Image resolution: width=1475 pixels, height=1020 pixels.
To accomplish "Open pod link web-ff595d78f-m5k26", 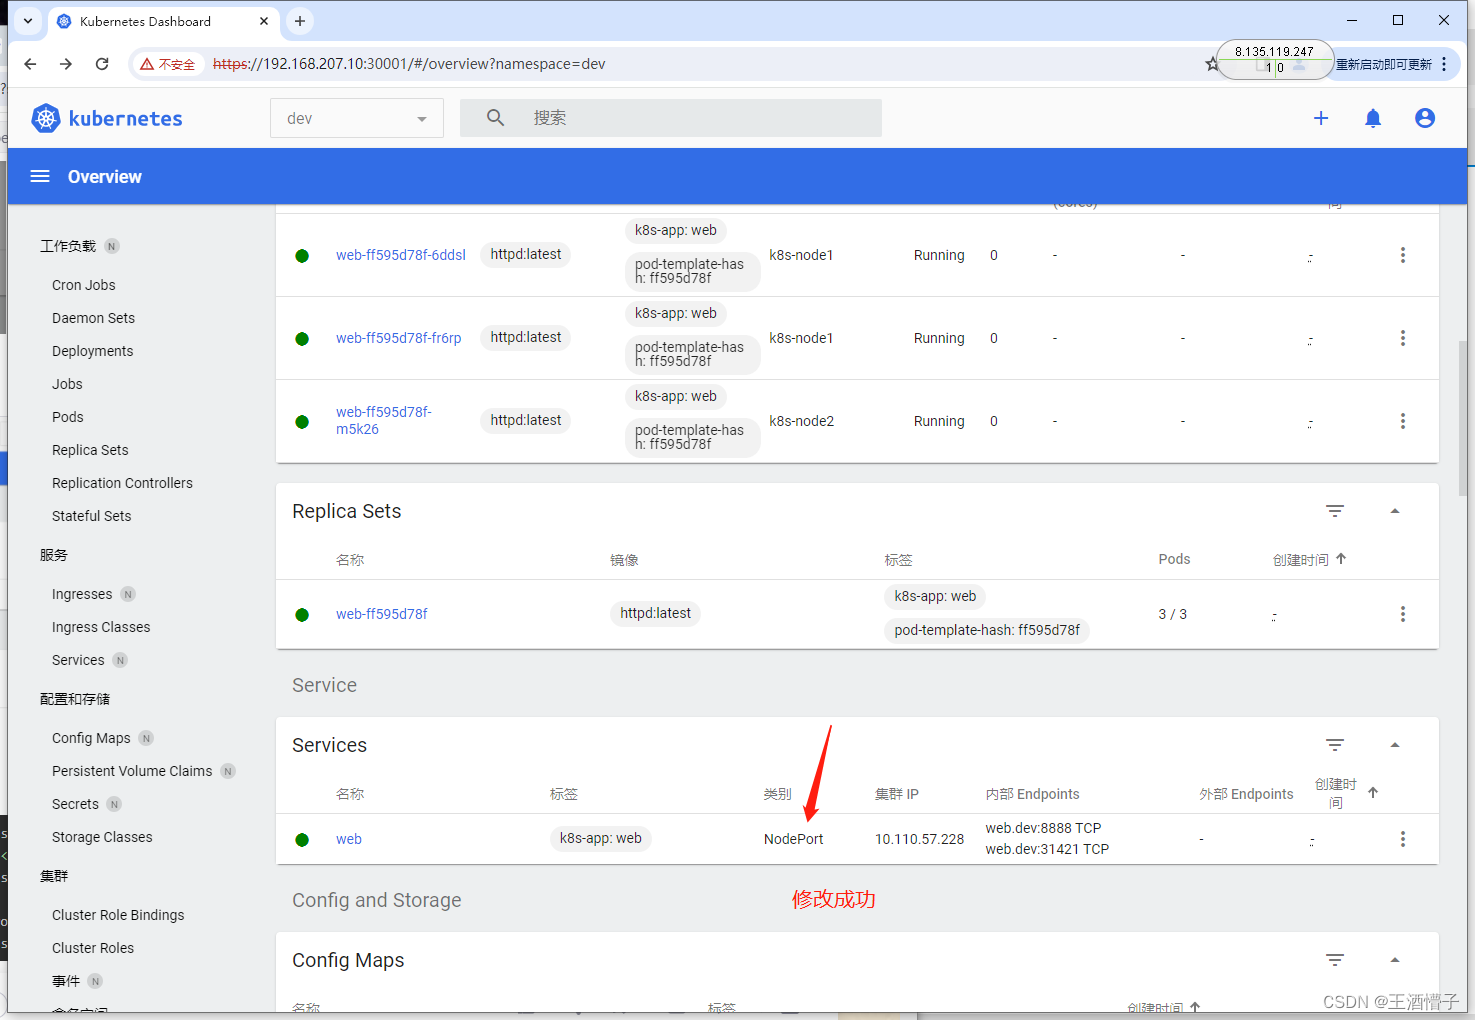I will 384,420.
